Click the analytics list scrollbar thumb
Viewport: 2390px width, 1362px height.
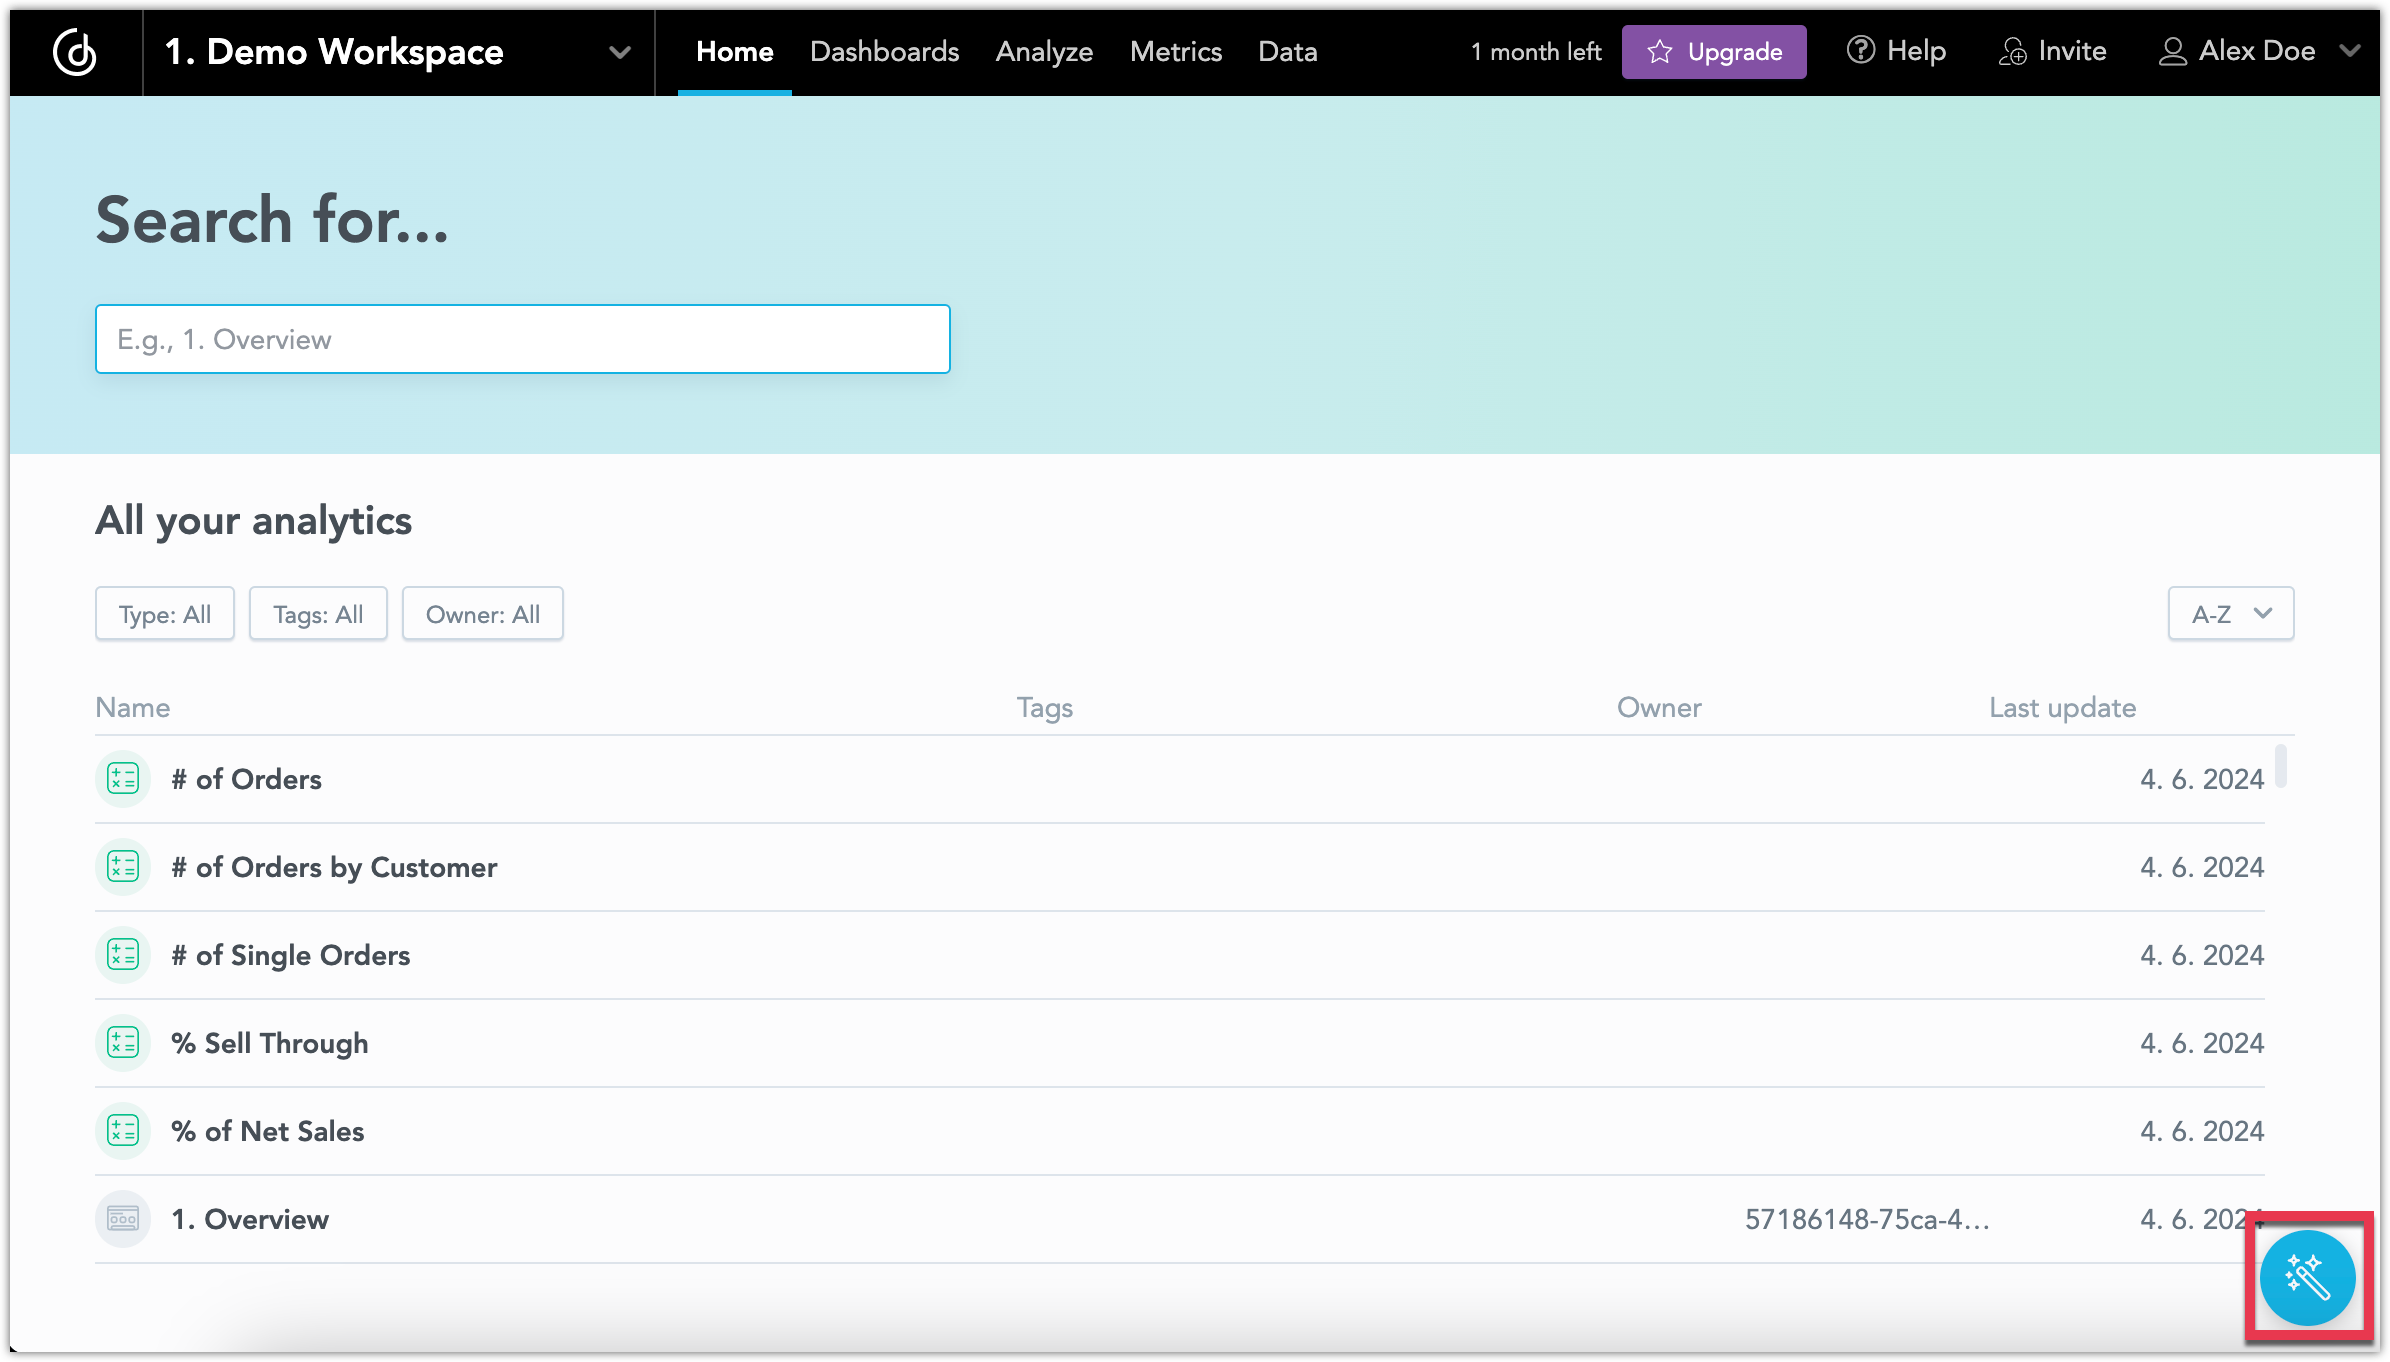2280,766
